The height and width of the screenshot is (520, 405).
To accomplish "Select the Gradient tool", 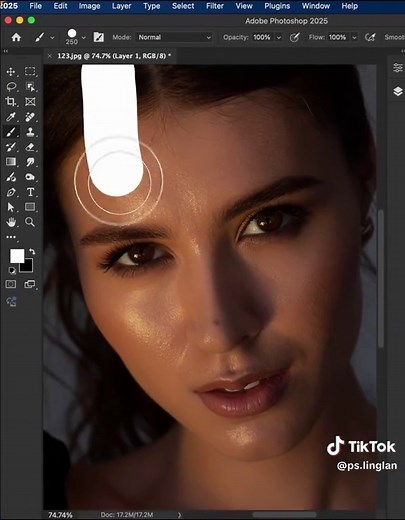I will 11,162.
